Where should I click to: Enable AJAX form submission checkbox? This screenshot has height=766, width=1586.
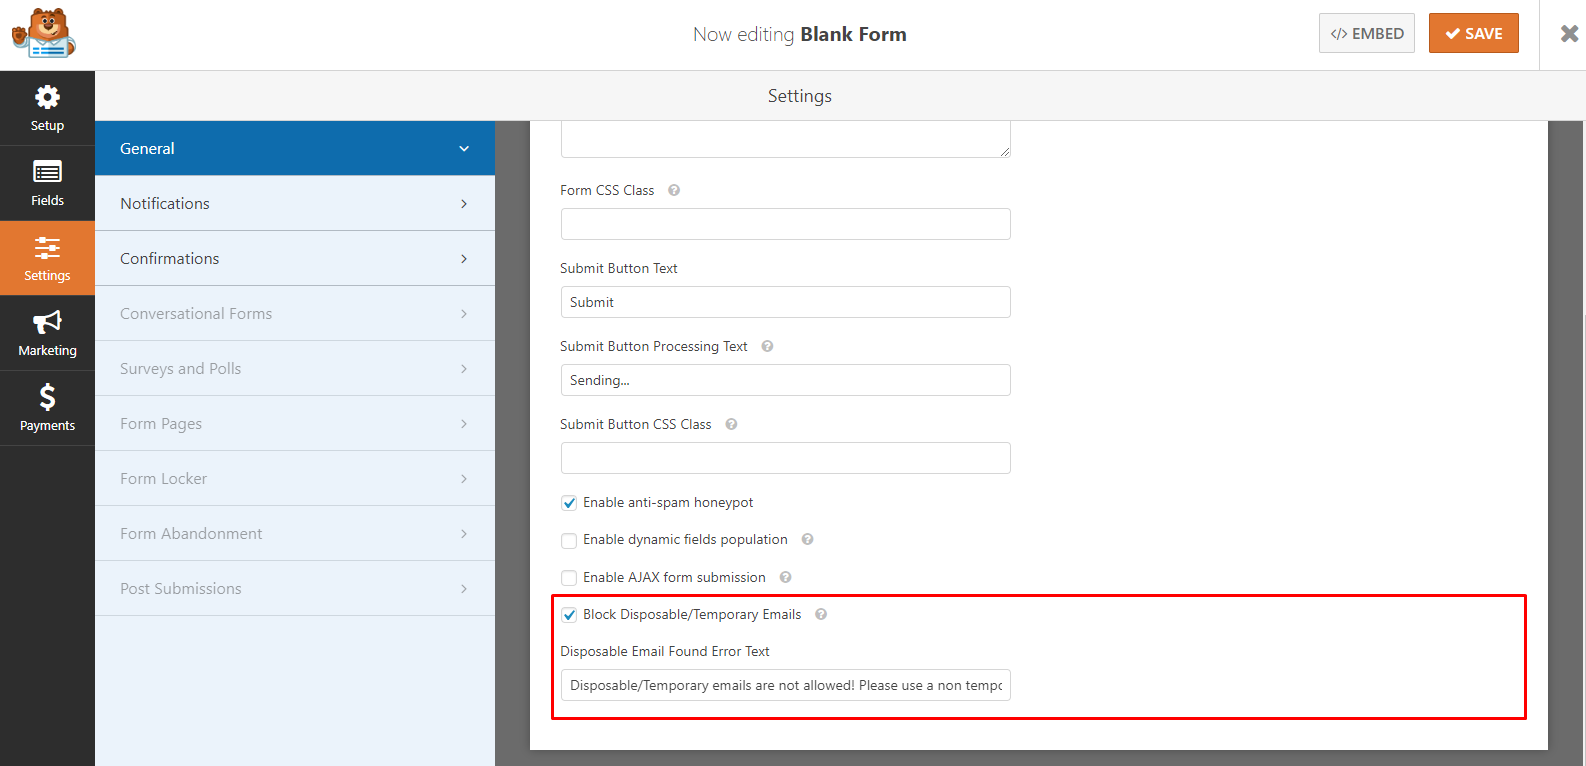coord(569,578)
